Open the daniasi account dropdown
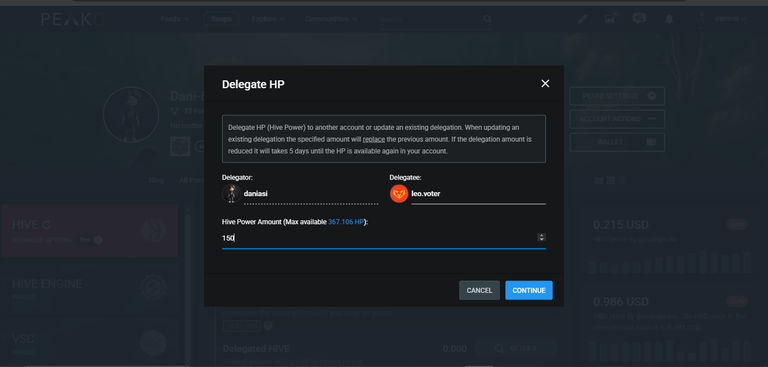The image size is (768, 367). coord(730,19)
